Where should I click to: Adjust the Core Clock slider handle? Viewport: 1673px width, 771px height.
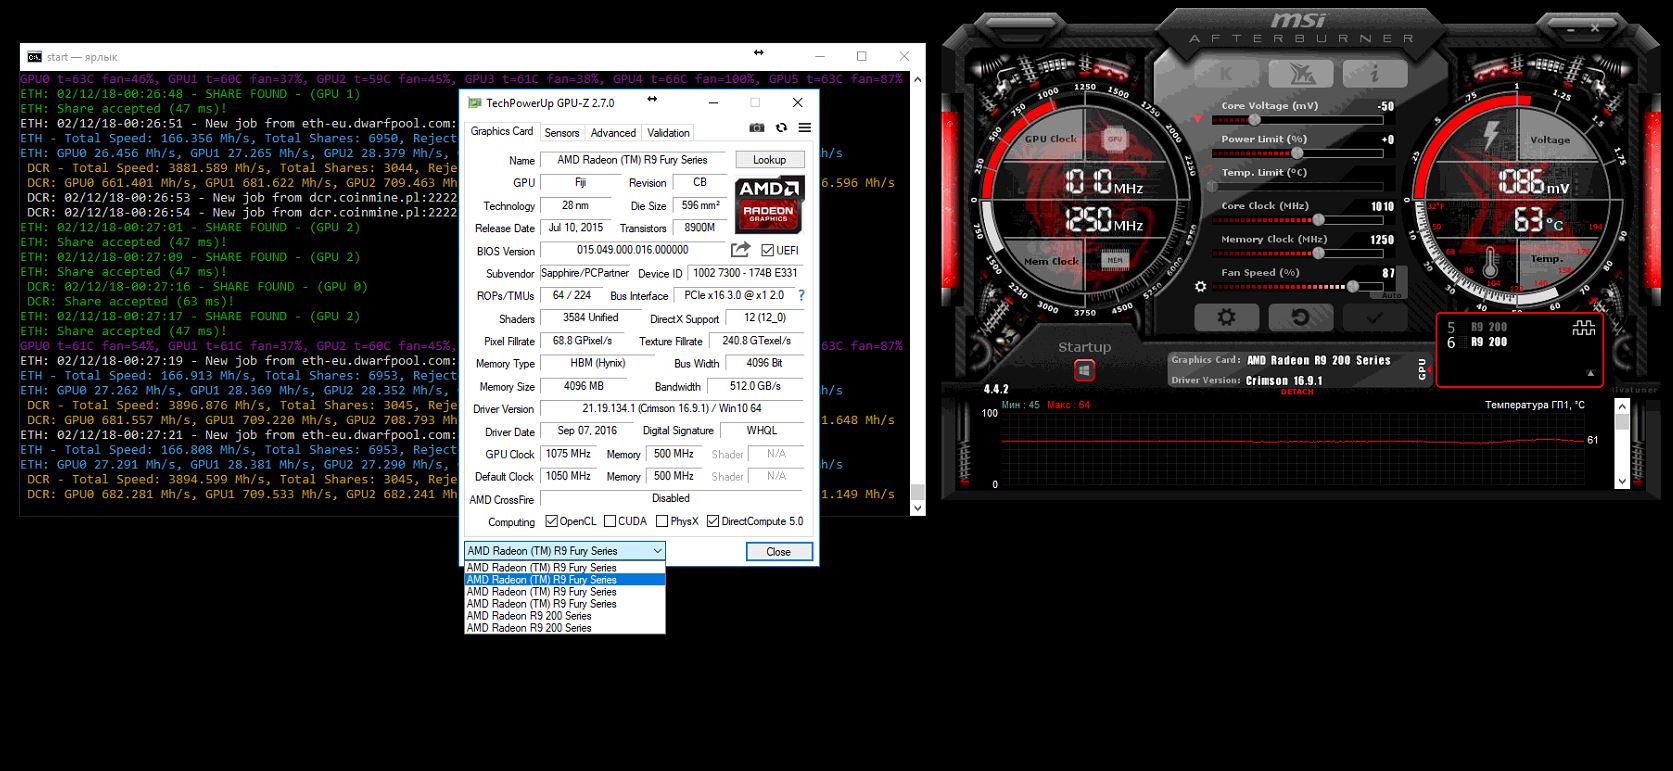coord(1318,220)
